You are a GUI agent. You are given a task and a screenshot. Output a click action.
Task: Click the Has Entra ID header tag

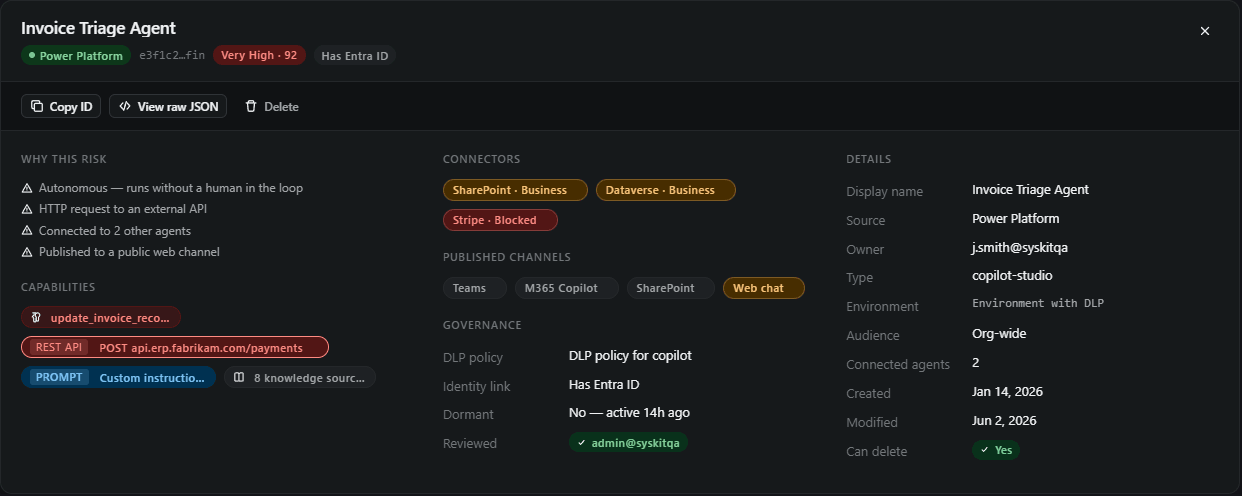[355, 55]
